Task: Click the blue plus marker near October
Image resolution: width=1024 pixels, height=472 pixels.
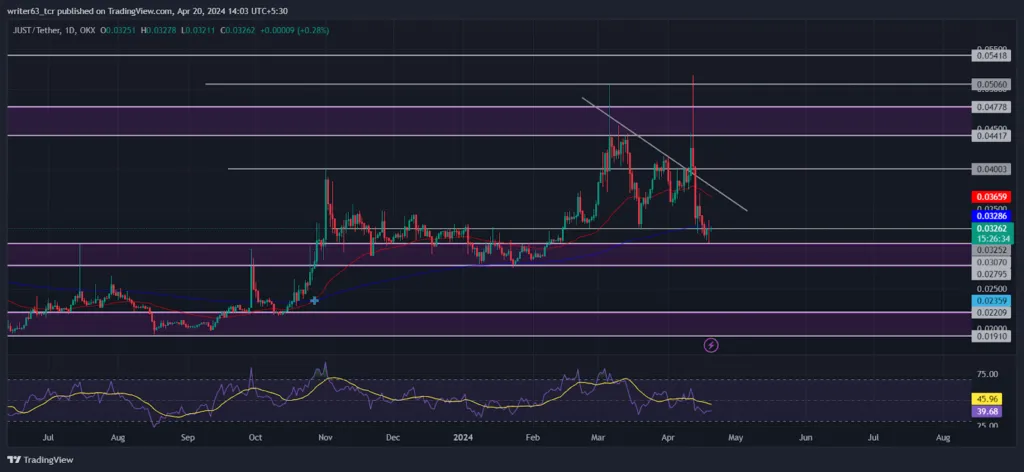Action: (315, 300)
